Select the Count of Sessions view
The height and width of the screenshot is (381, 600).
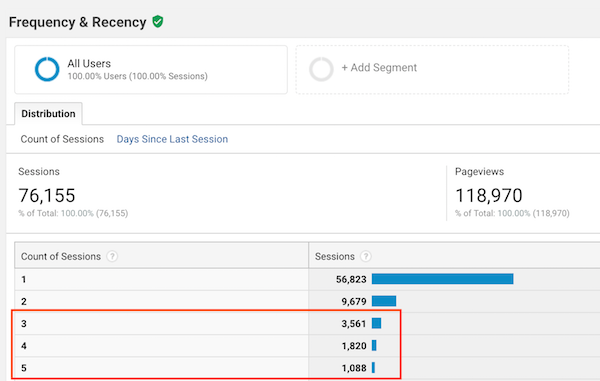(x=62, y=139)
